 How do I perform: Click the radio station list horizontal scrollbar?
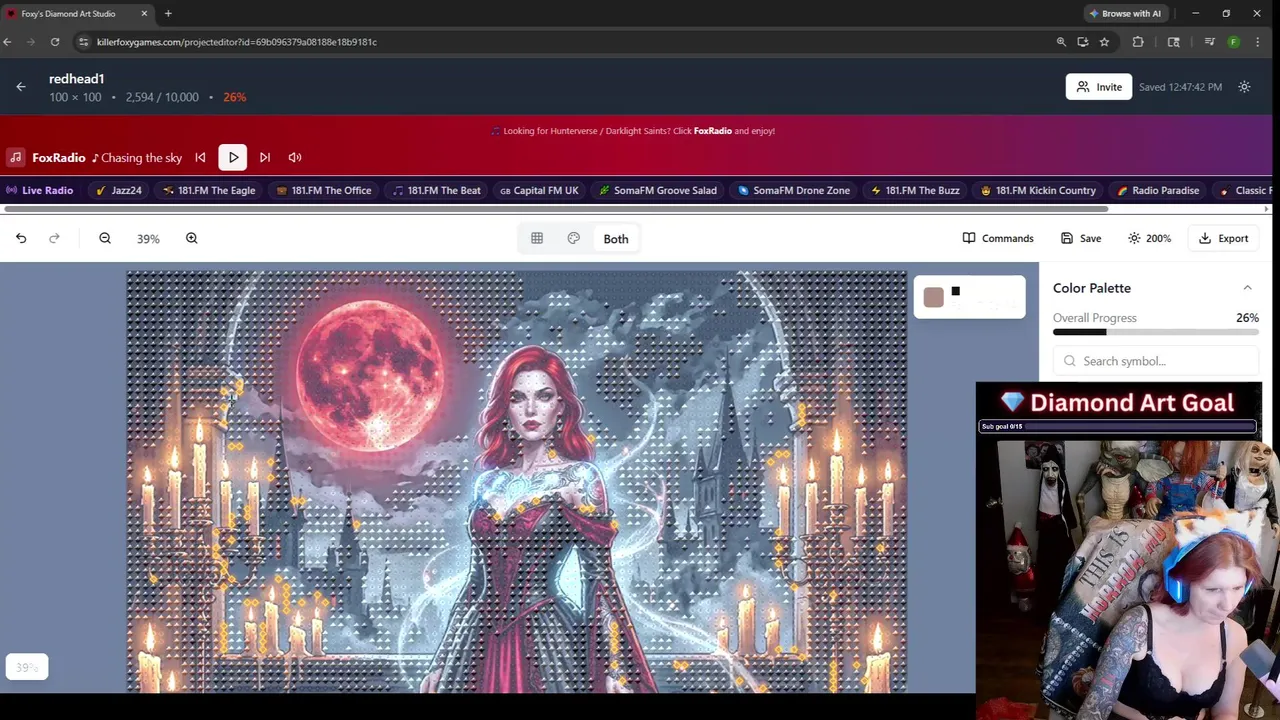[556, 209]
